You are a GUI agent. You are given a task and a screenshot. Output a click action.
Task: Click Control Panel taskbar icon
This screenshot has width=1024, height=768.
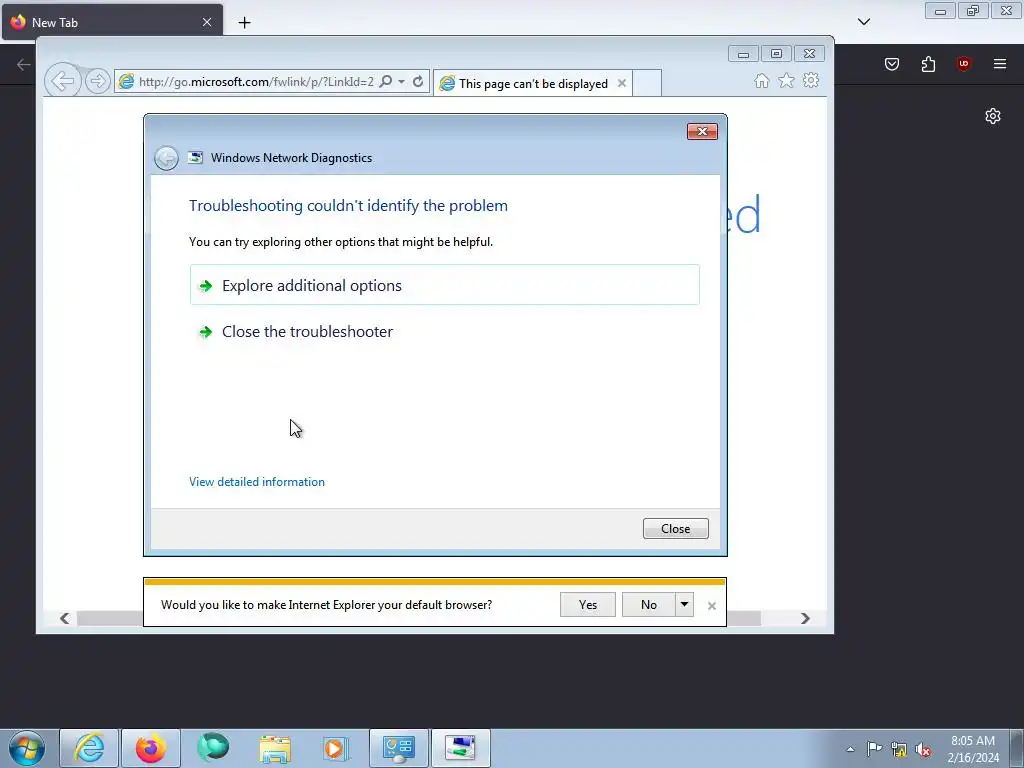[399, 748]
